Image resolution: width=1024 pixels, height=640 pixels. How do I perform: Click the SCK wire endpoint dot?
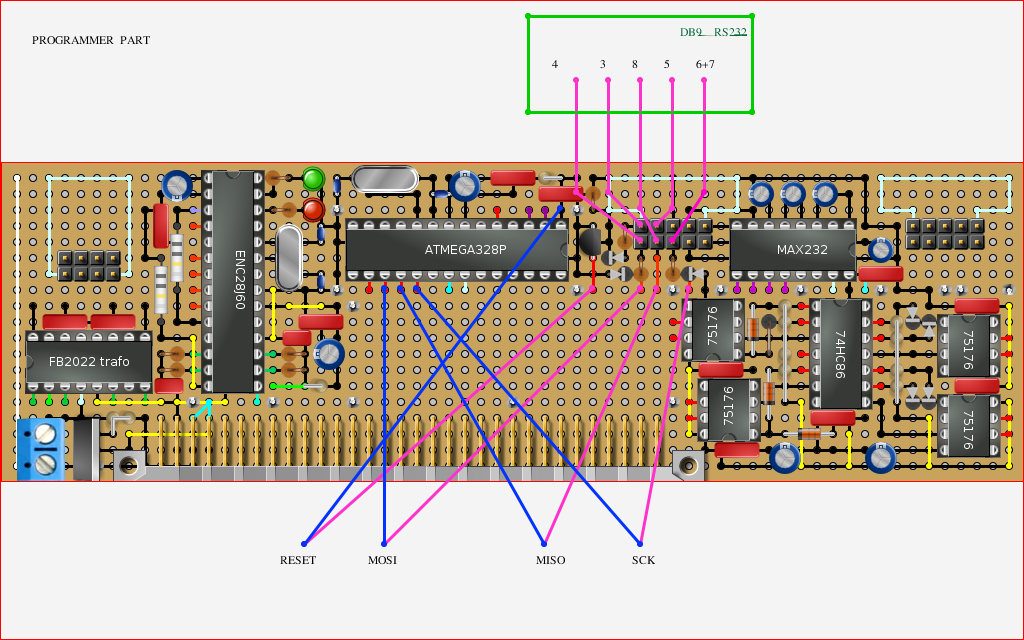click(640, 543)
